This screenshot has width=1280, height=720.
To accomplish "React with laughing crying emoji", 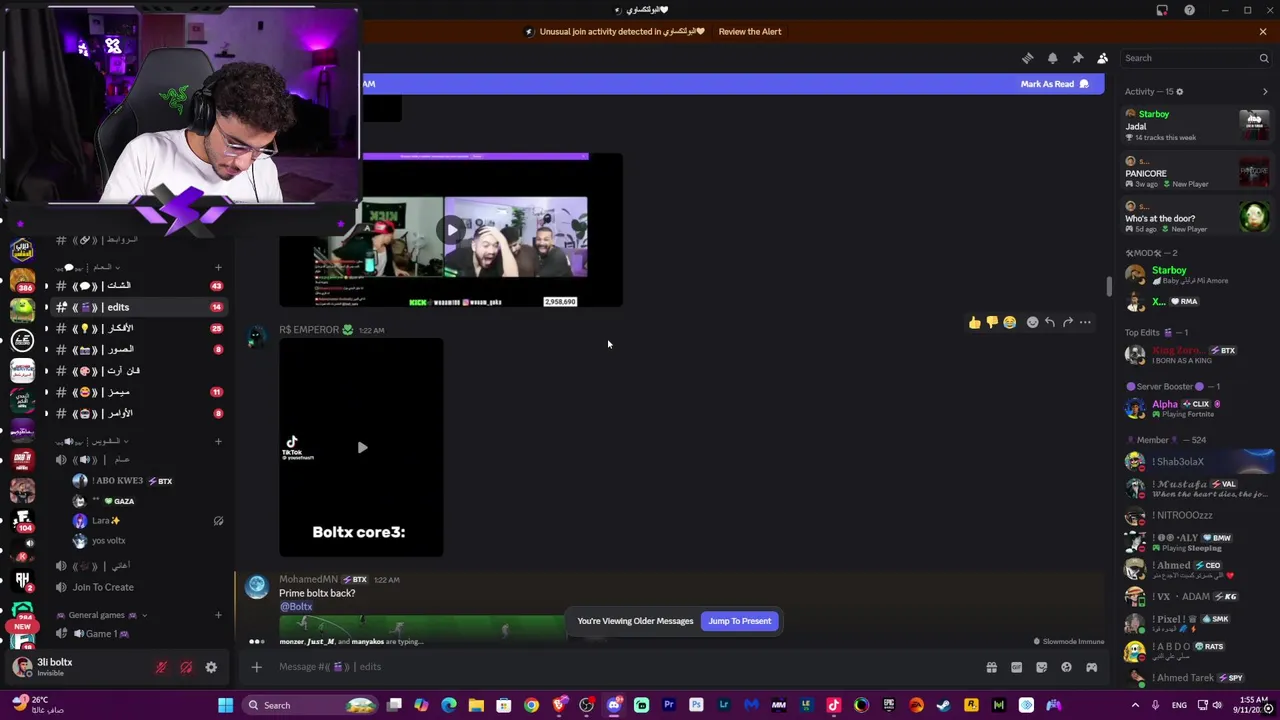I will [1010, 322].
